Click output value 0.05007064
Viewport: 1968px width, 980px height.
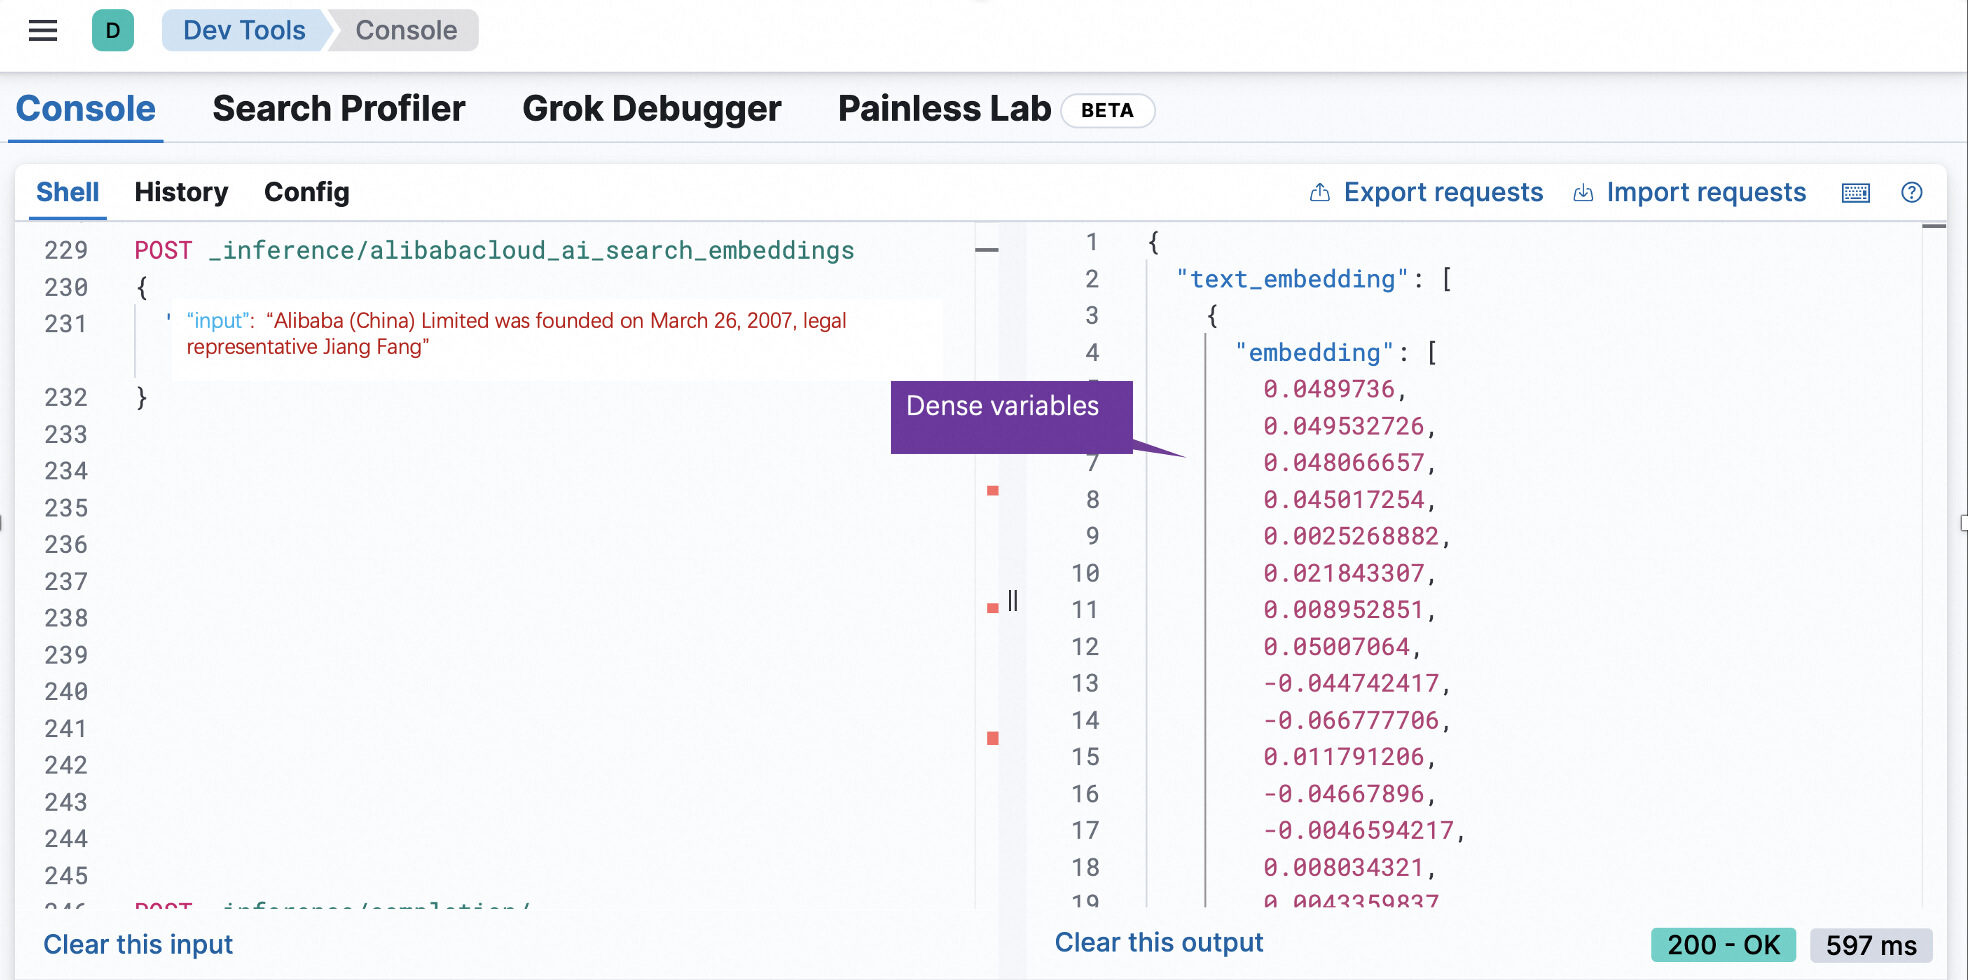[x=1336, y=647]
